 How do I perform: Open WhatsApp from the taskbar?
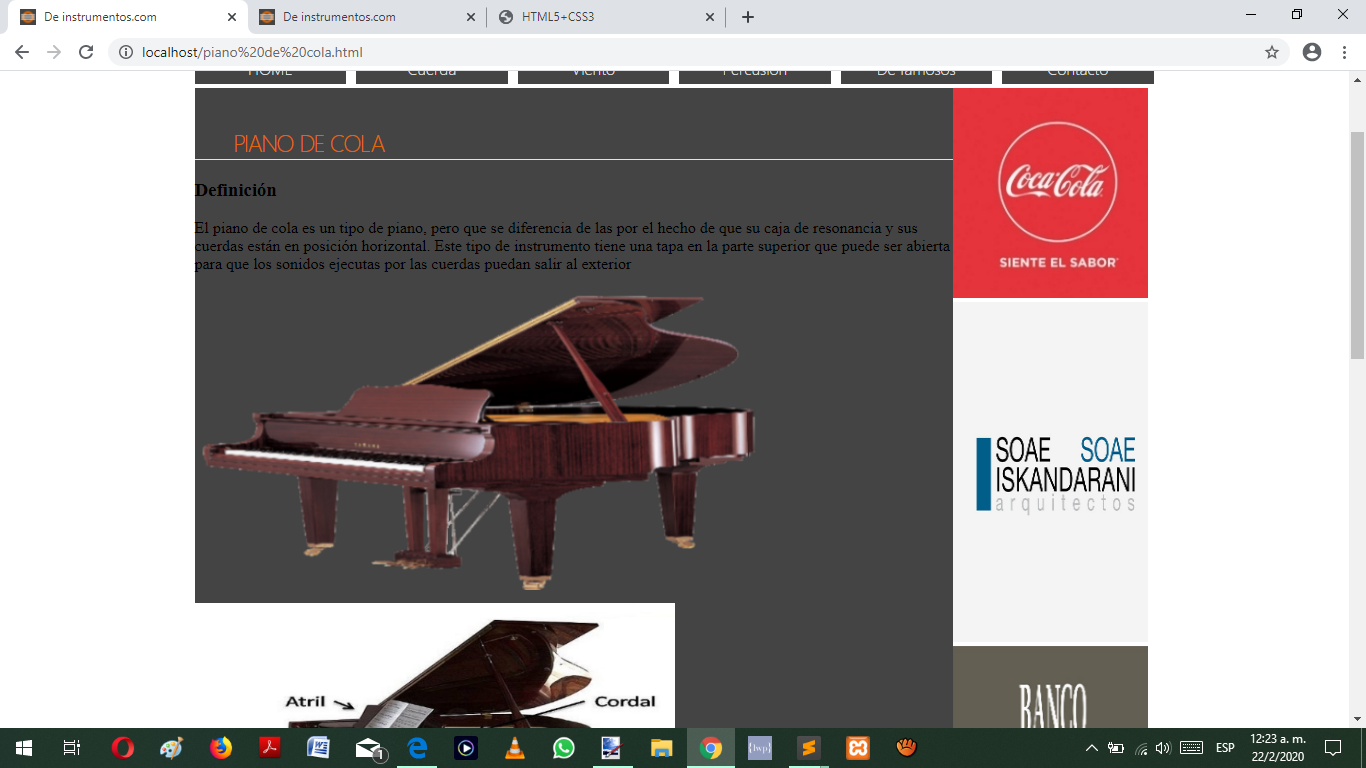564,748
